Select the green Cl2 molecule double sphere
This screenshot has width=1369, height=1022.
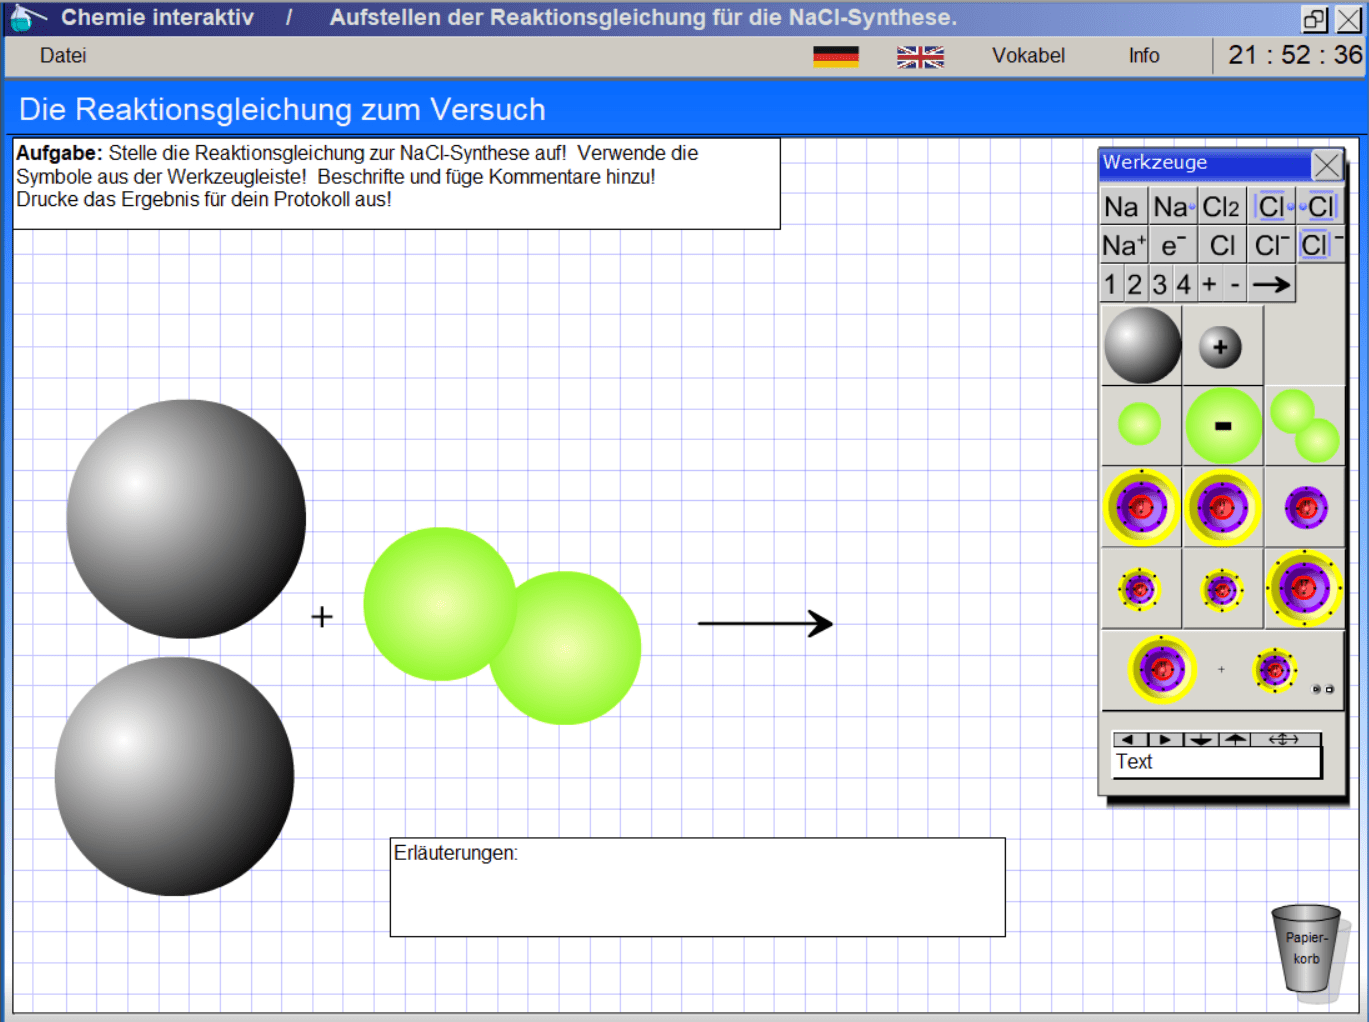tap(1304, 426)
